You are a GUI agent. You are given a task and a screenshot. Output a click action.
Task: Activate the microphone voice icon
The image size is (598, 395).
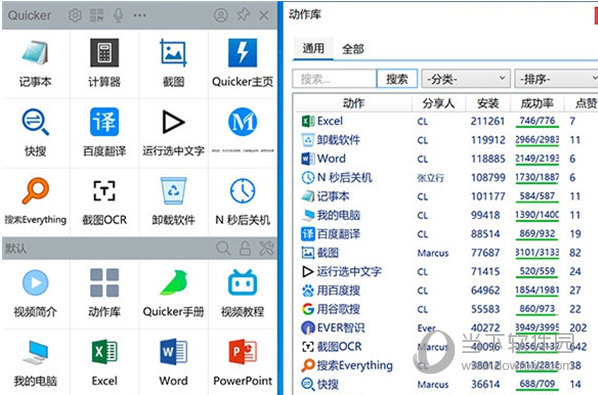click(x=118, y=15)
